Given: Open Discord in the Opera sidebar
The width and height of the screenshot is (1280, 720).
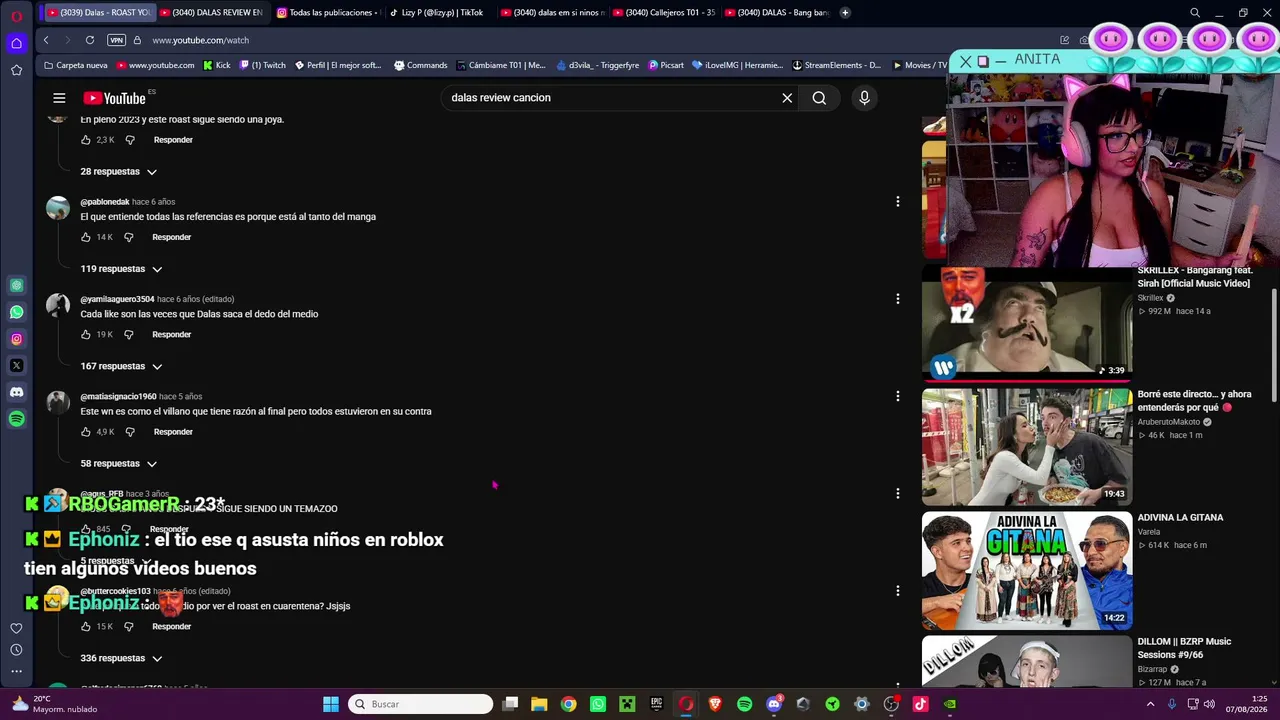Looking at the screenshot, I should pos(16,393).
